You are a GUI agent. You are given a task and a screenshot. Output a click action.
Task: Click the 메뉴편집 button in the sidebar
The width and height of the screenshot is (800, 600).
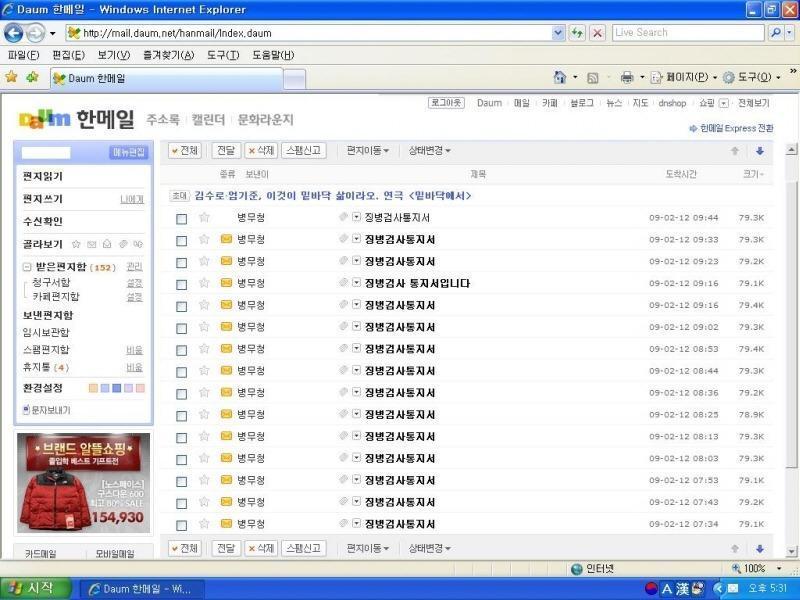tap(129, 153)
